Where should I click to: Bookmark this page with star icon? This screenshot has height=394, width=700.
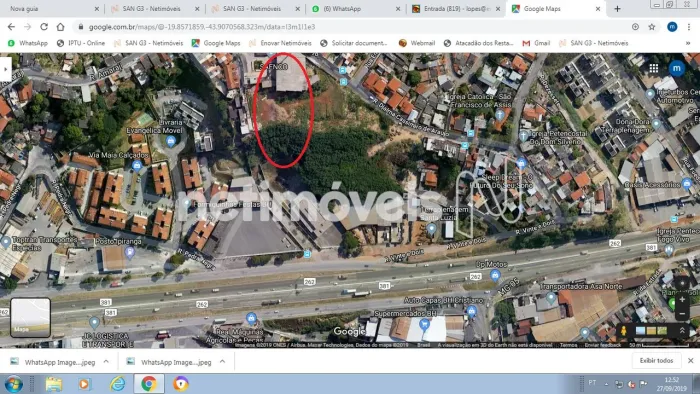point(652,27)
